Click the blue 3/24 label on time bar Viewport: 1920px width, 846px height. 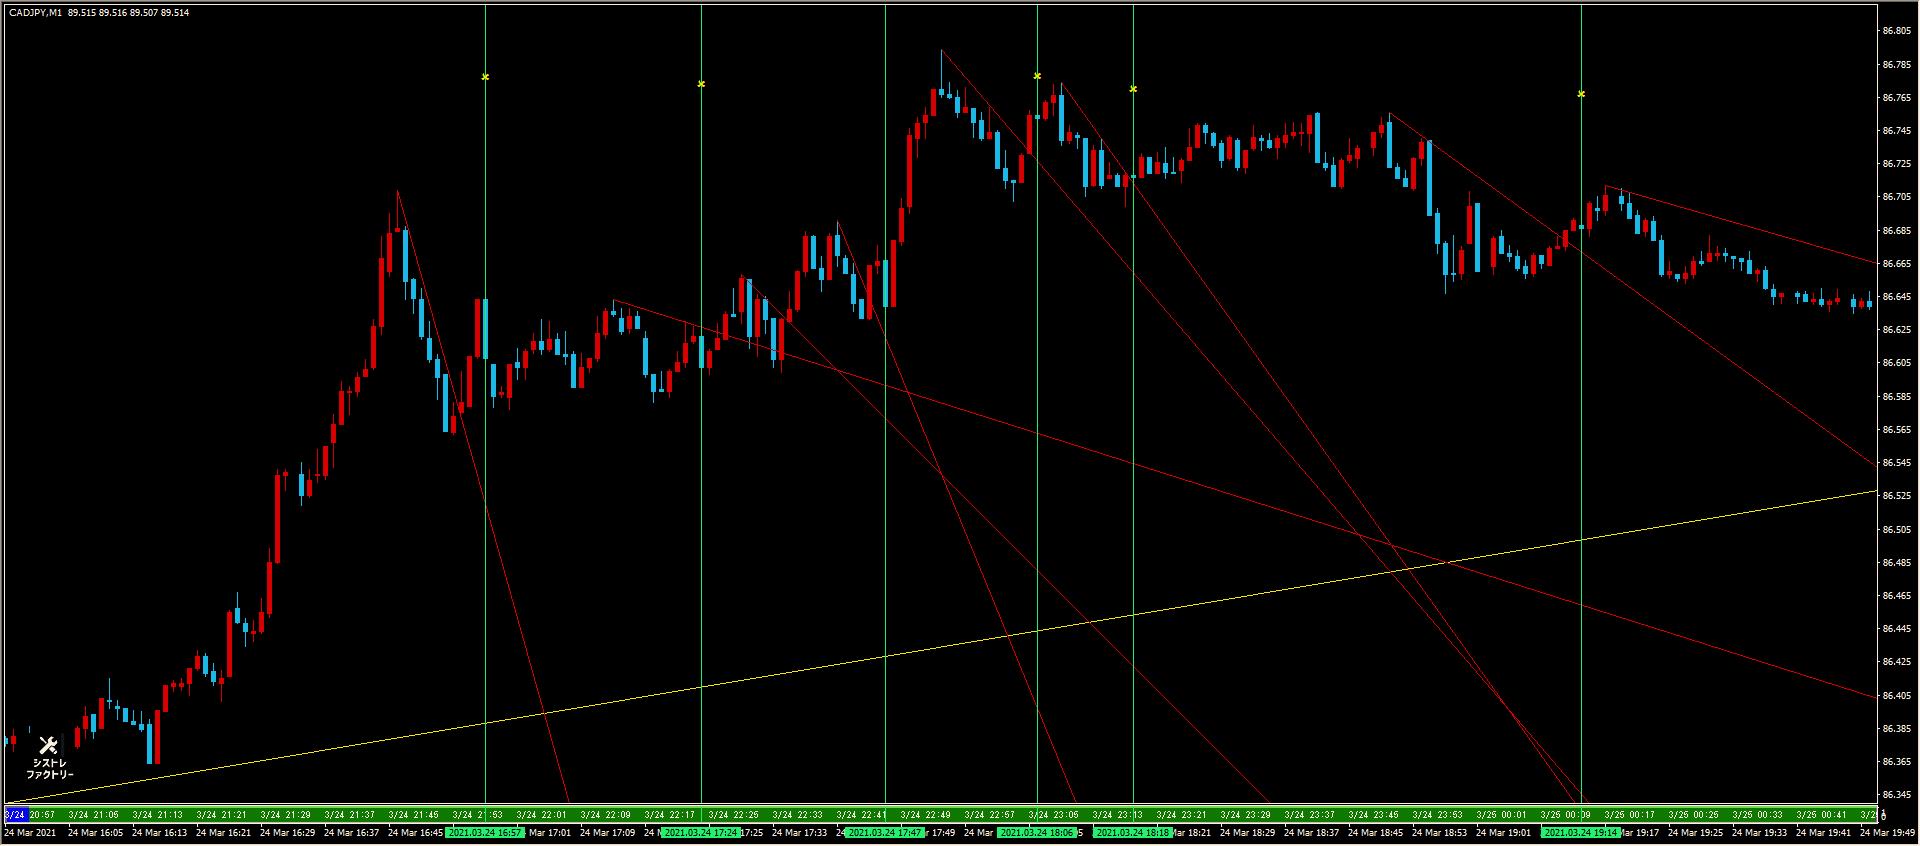click(14, 815)
